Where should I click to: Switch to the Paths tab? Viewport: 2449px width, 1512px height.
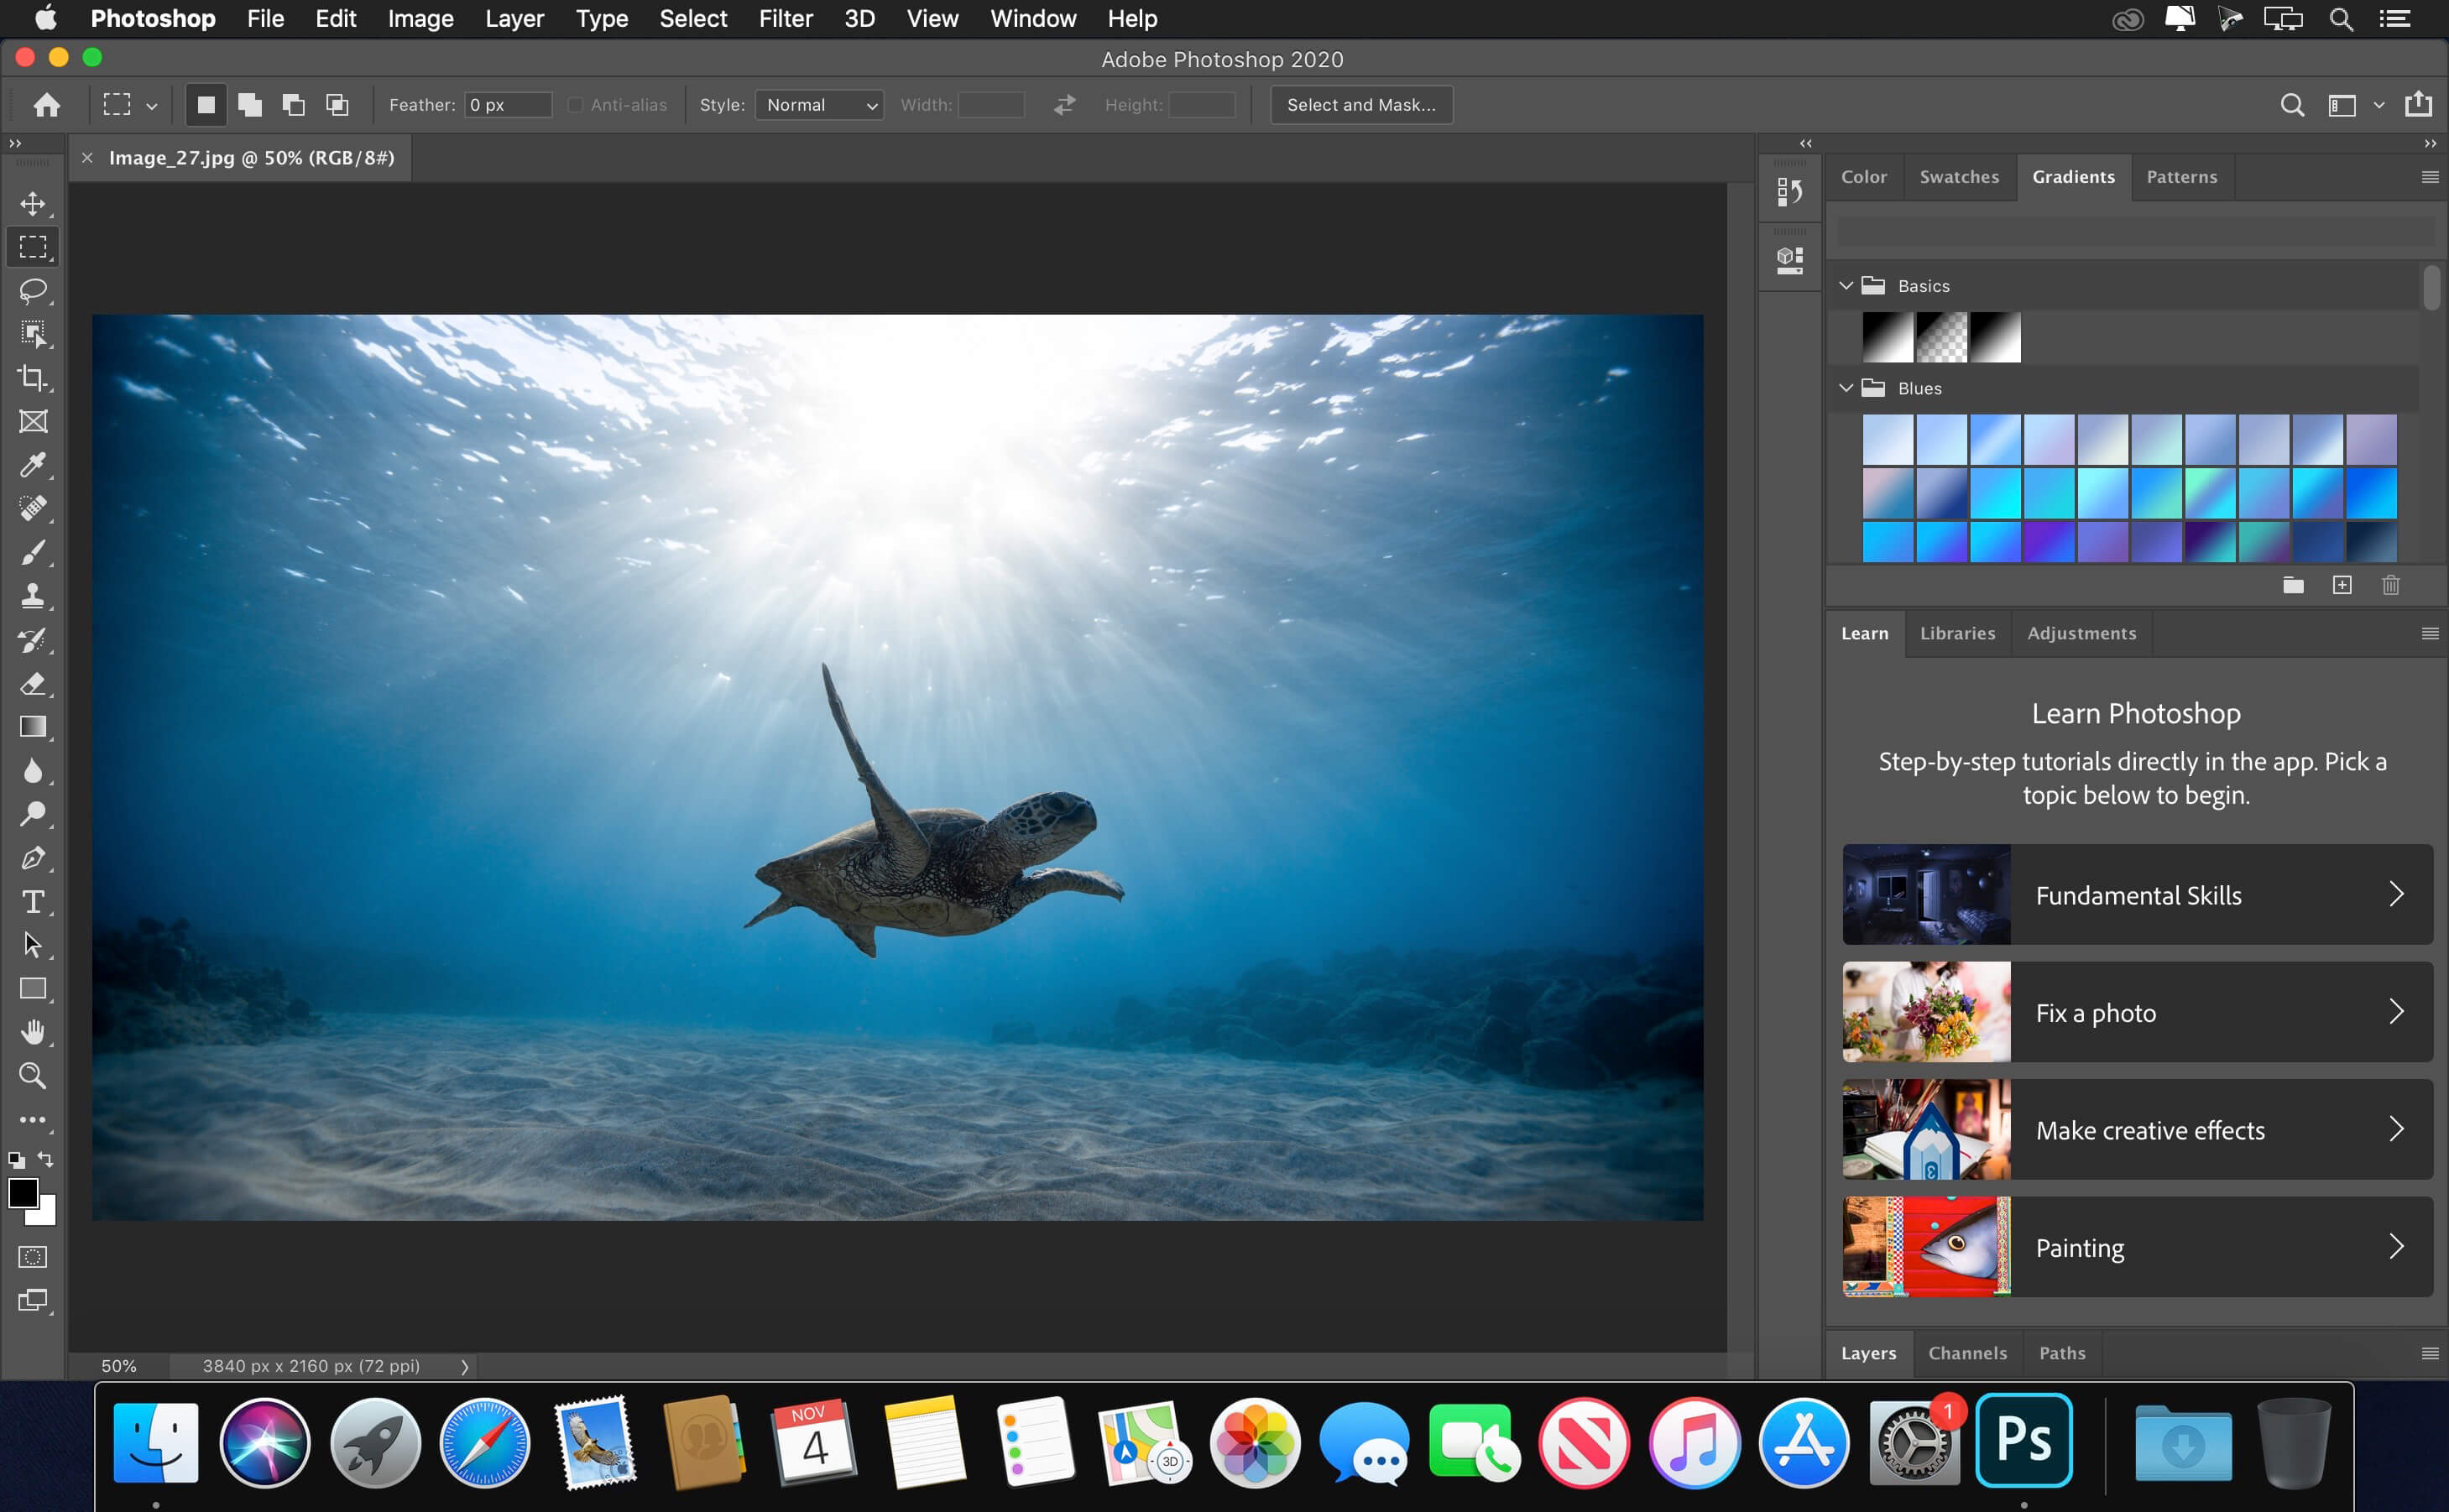(2059, 1353)
